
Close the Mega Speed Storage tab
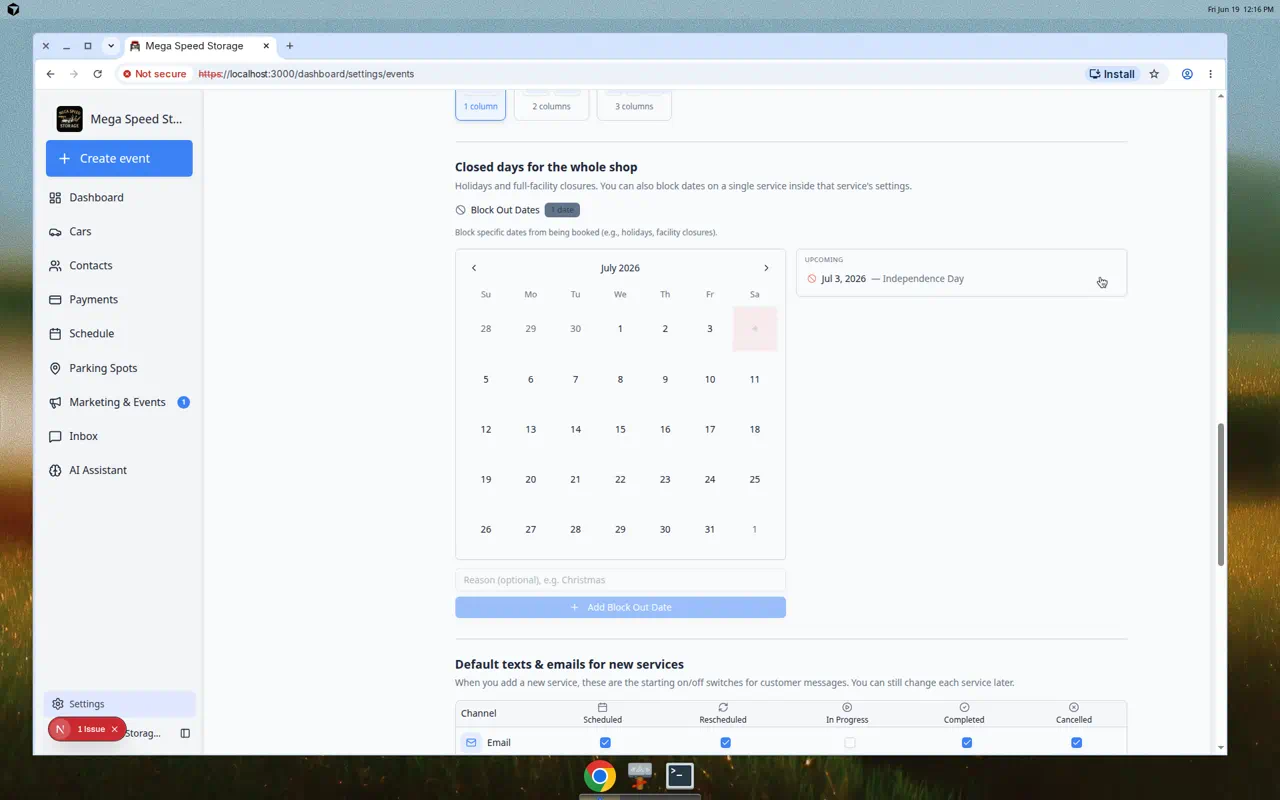pos(266,46)
